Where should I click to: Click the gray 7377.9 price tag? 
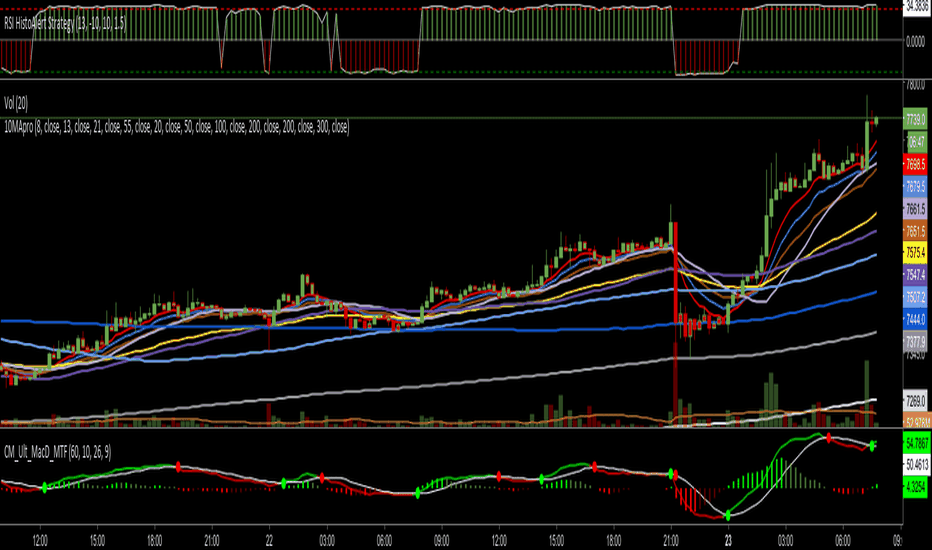coord(915,342)
